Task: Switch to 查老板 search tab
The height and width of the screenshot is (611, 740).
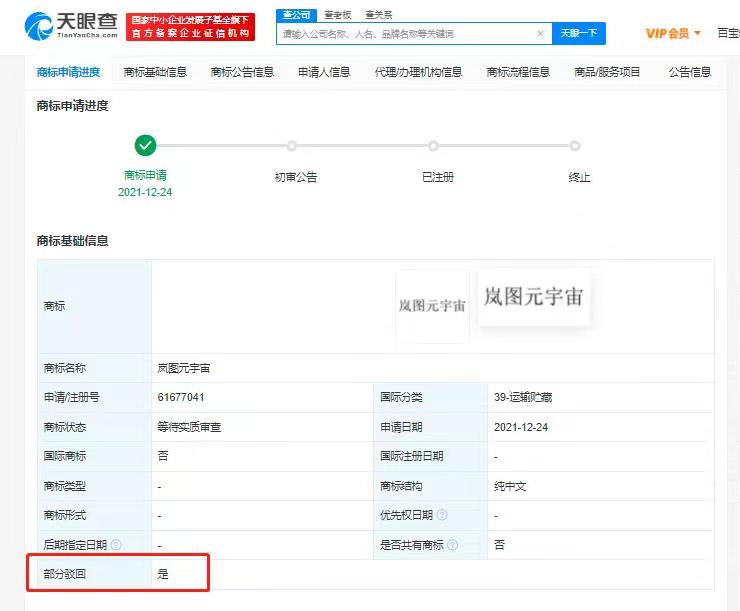Action: point(338,15)
